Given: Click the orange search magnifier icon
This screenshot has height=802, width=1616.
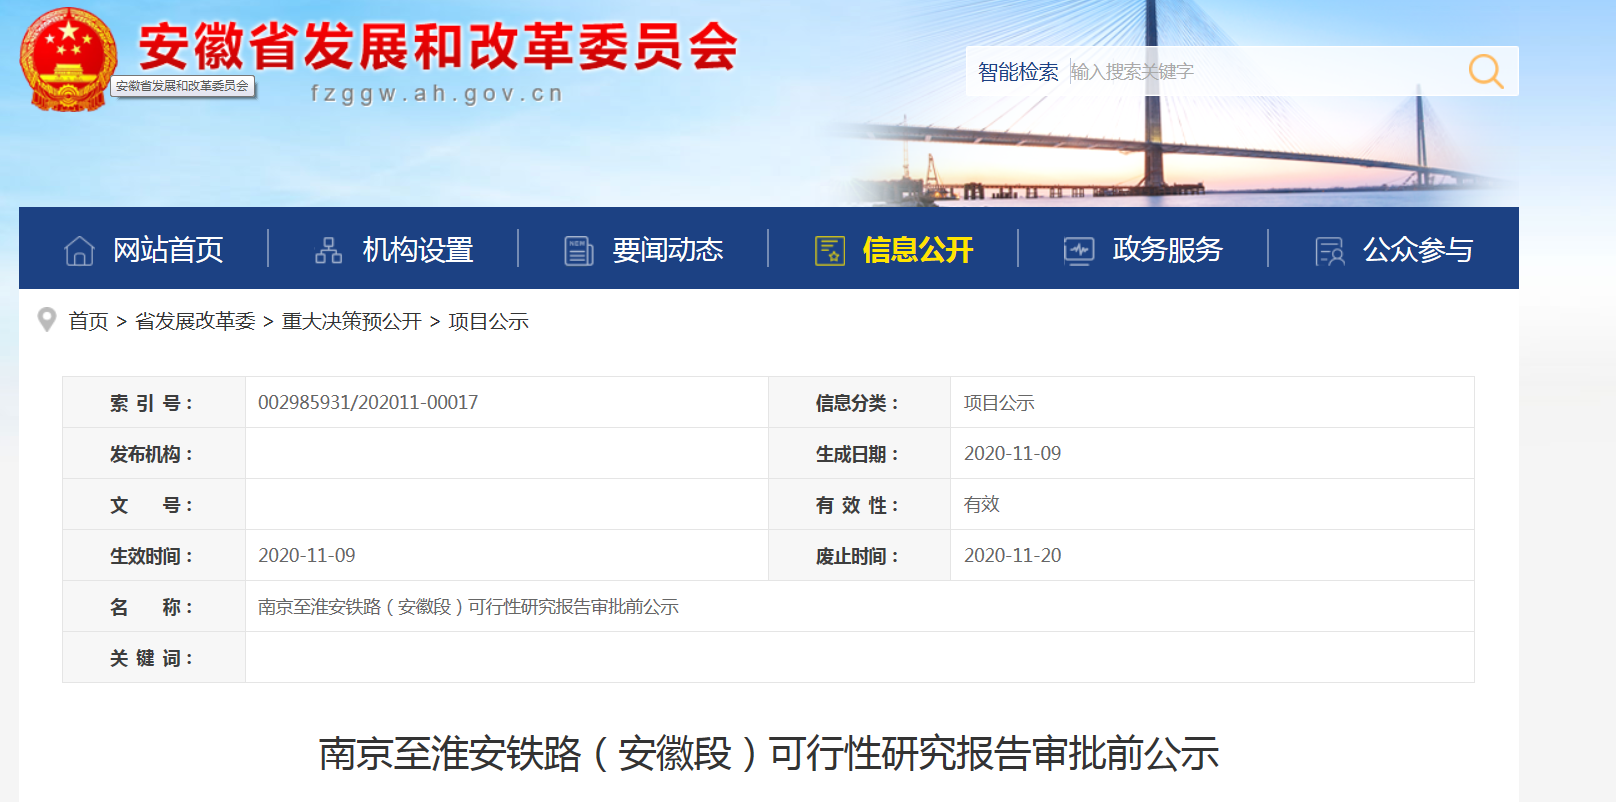Looking at the screenshot, I should click(x=1485, y=71).
